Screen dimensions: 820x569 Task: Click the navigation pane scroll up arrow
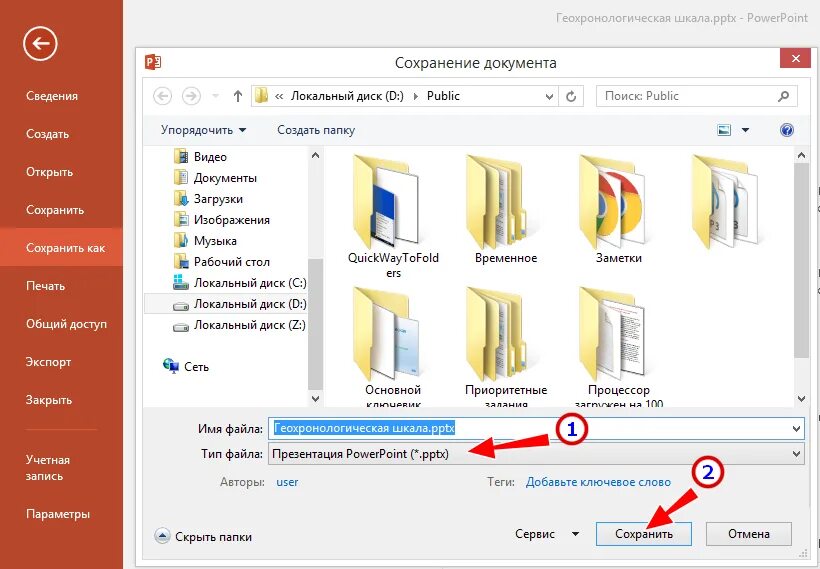click(315, 155)
